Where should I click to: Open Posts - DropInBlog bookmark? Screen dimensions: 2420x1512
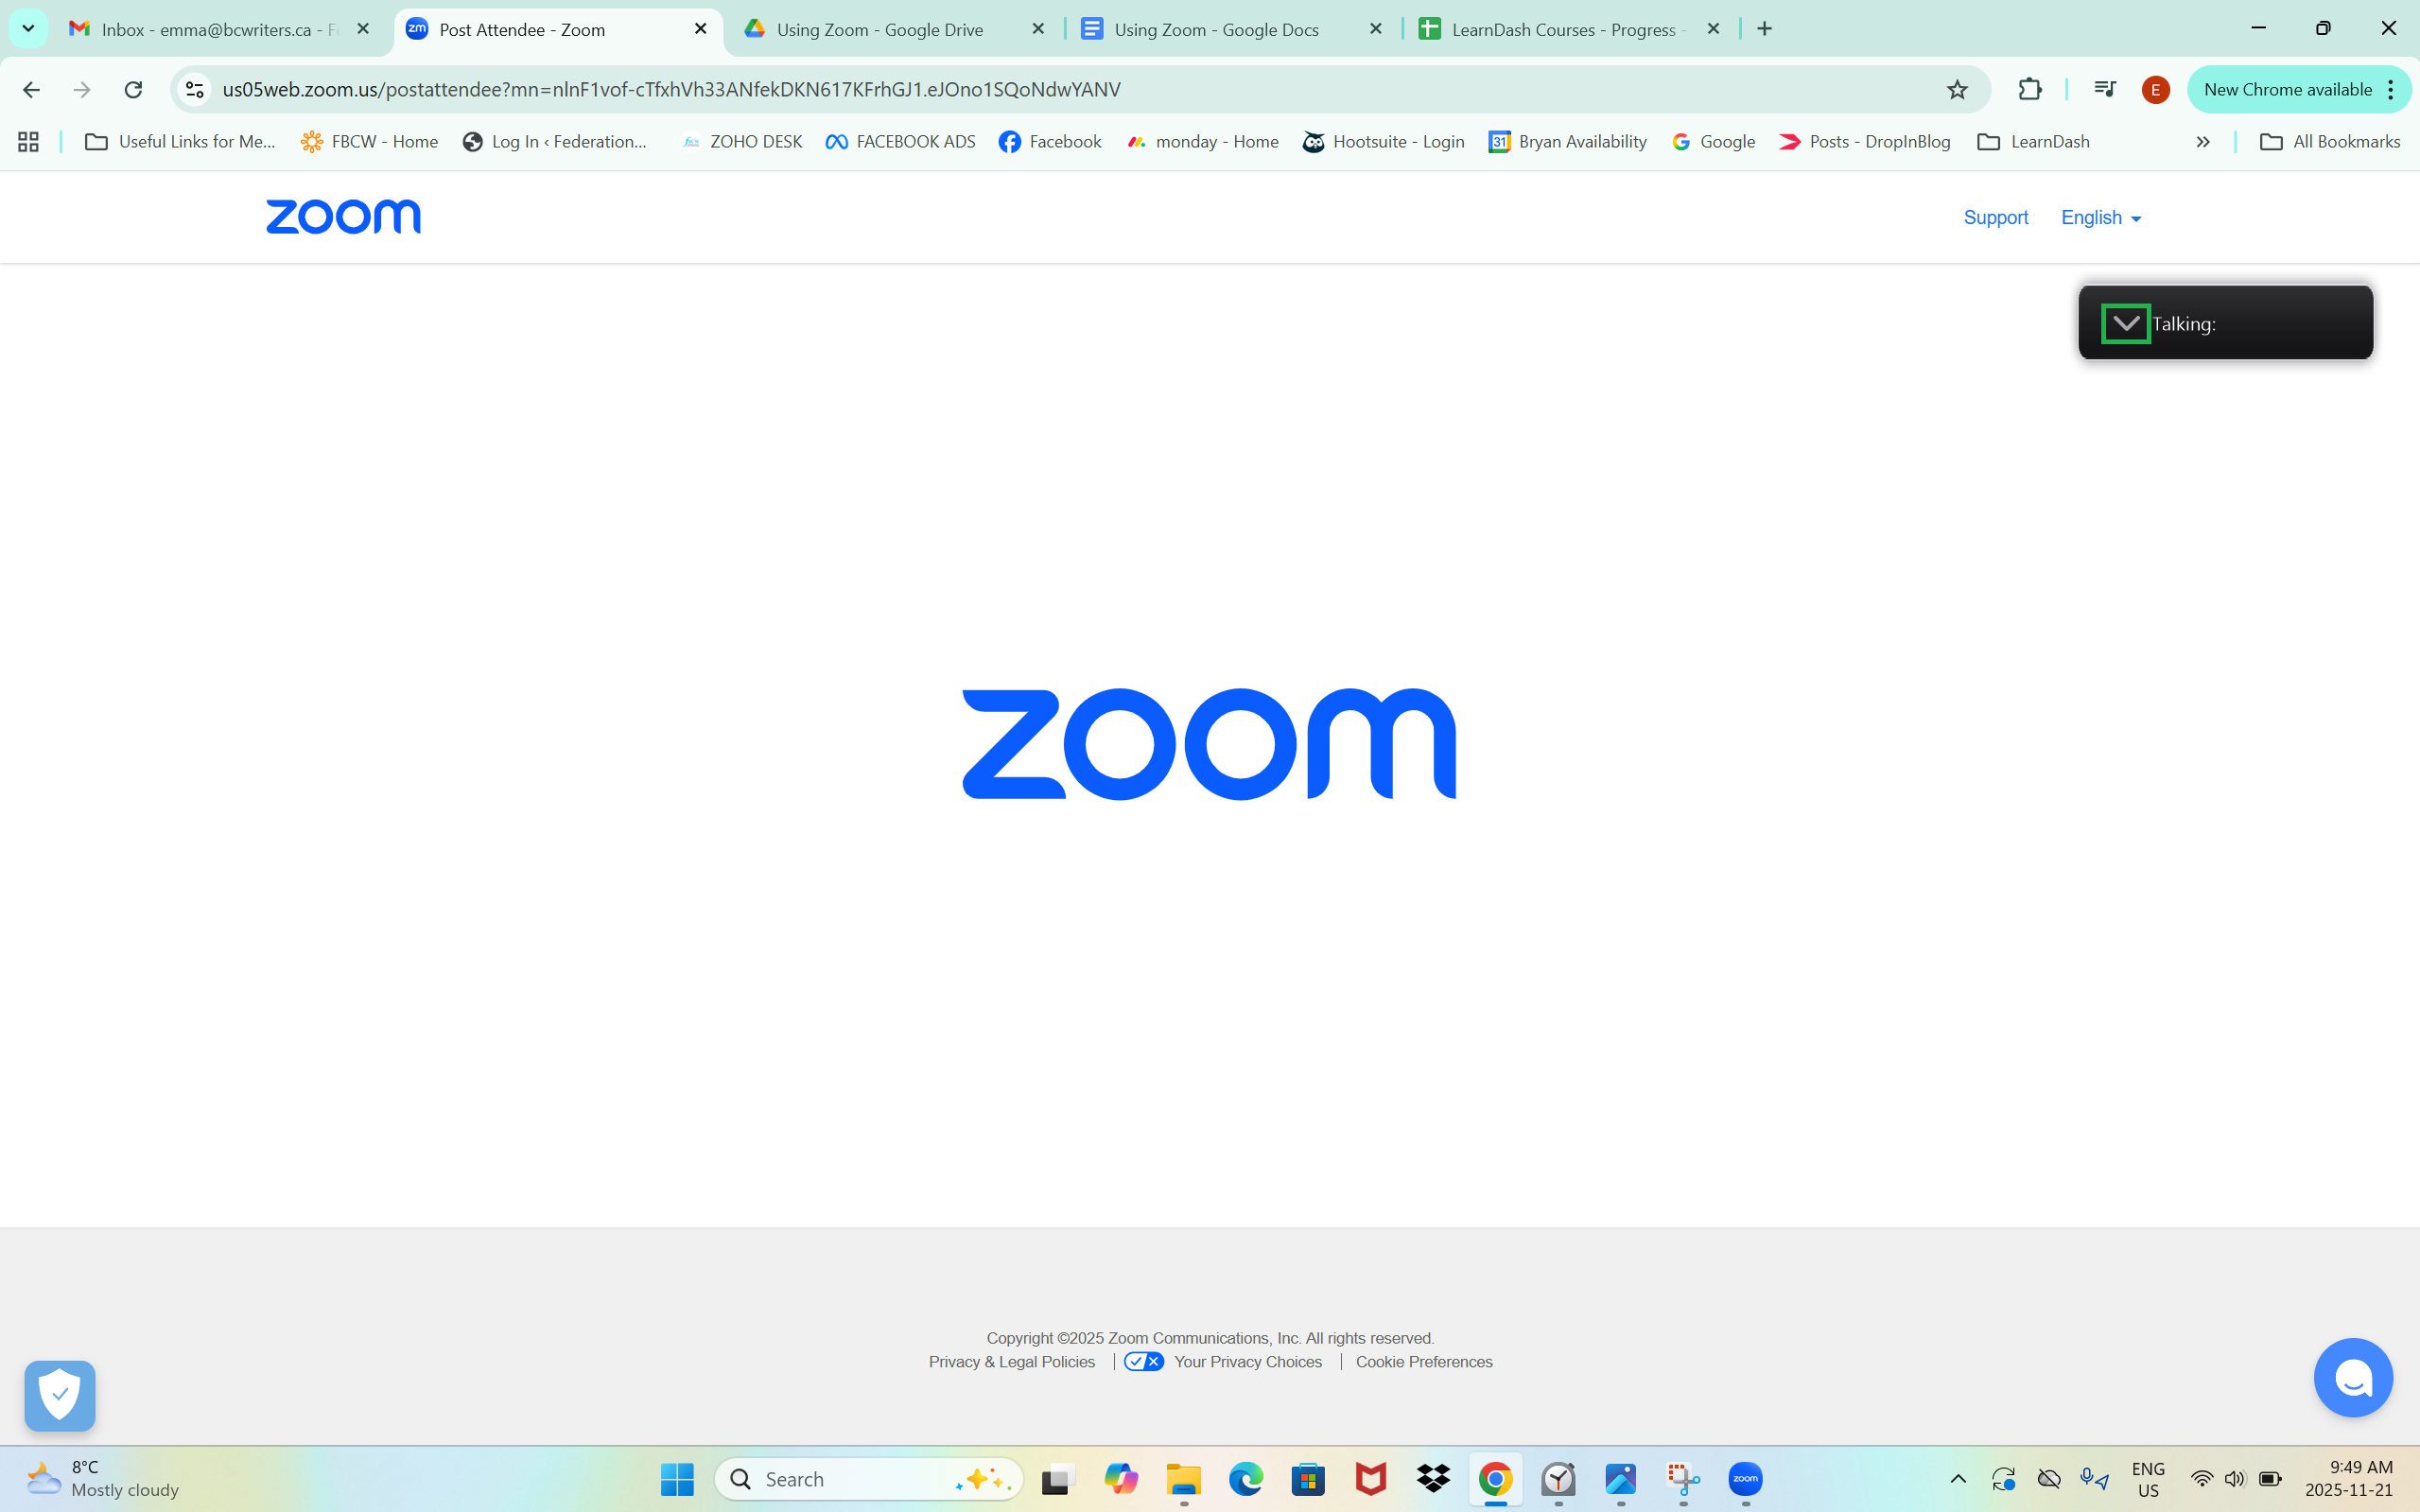point(1864,142)
